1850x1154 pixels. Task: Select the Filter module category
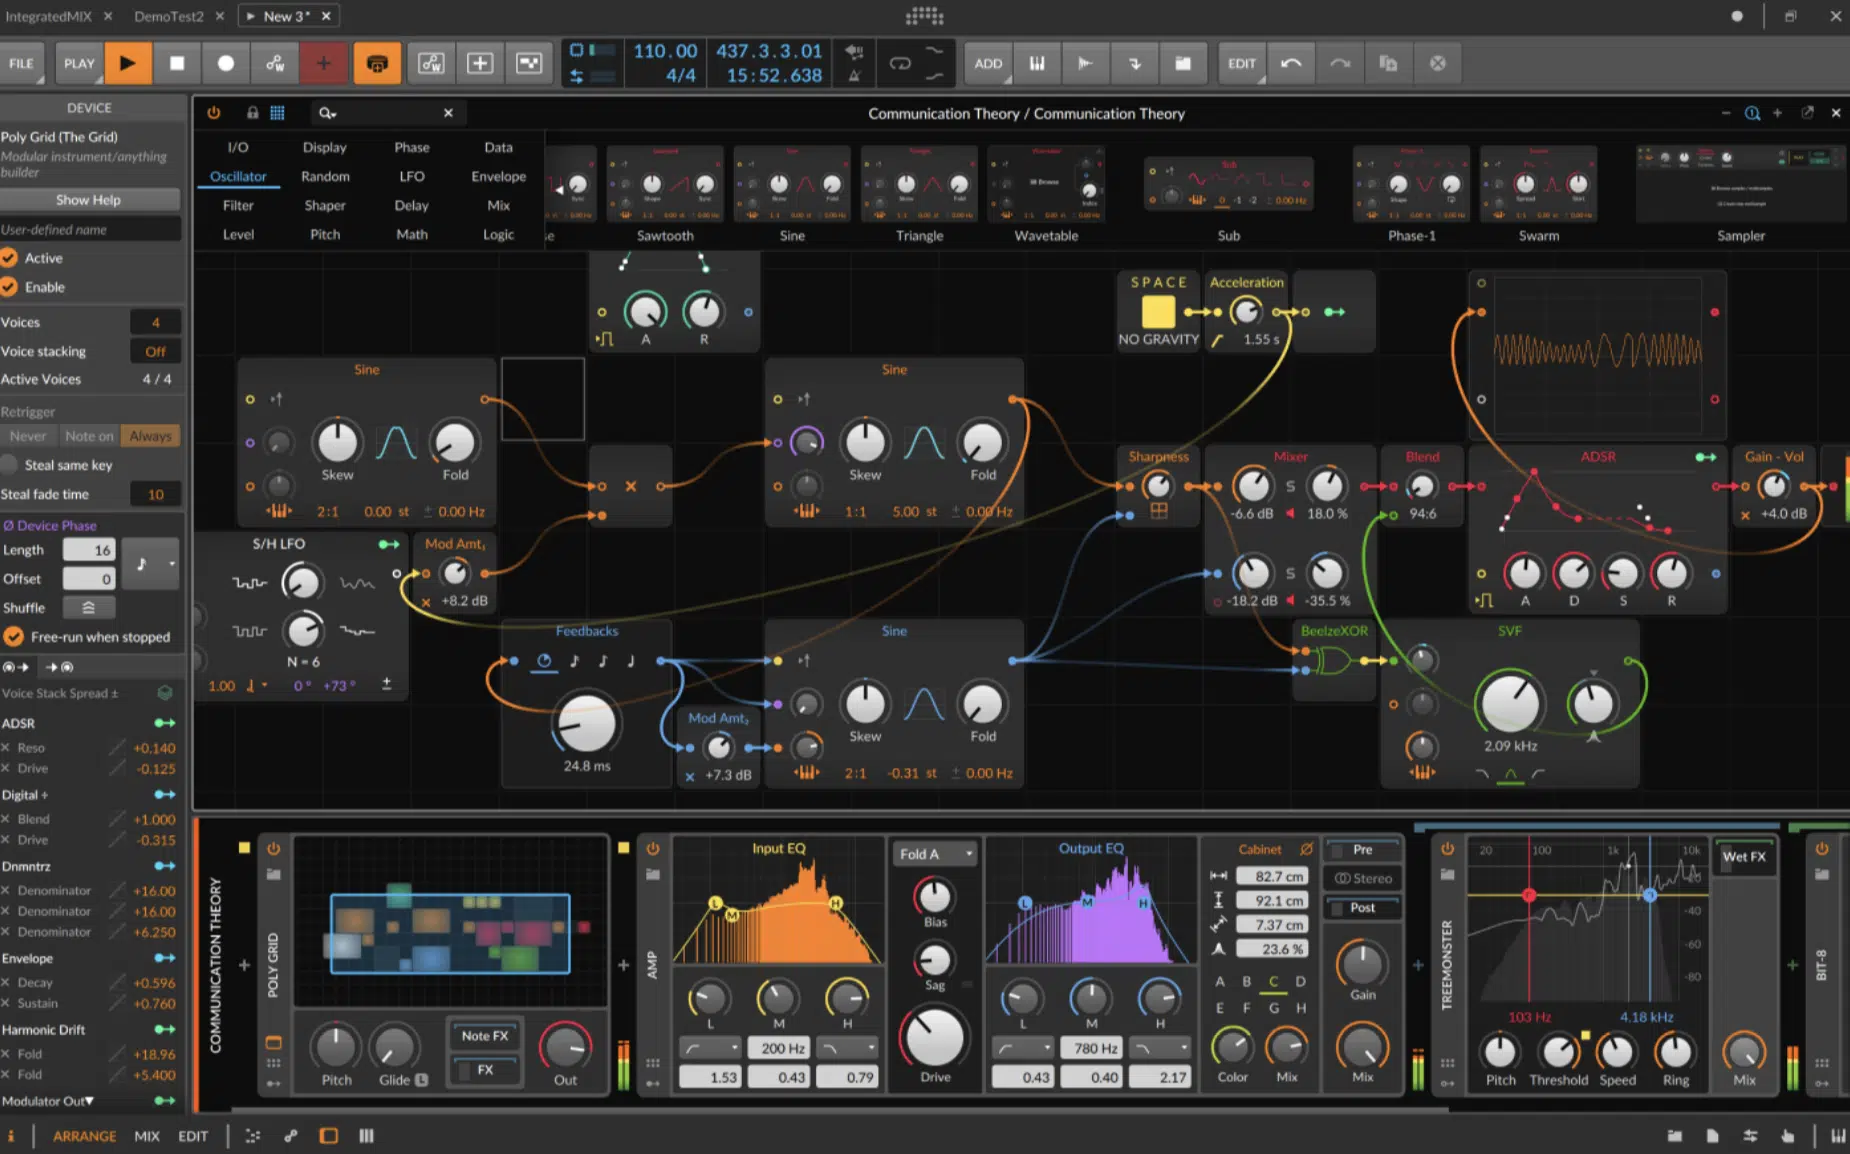tap(238, 205)
